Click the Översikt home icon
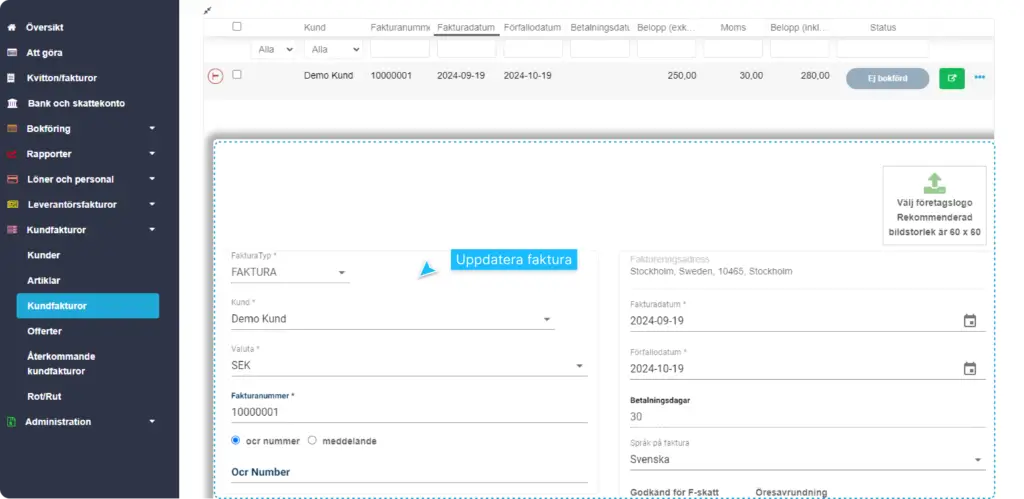 tap(12, 28)
